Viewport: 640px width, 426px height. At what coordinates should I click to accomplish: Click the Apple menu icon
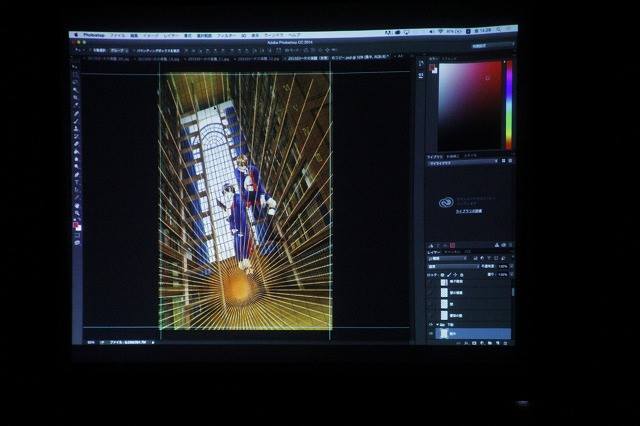(x=74, y=34)
